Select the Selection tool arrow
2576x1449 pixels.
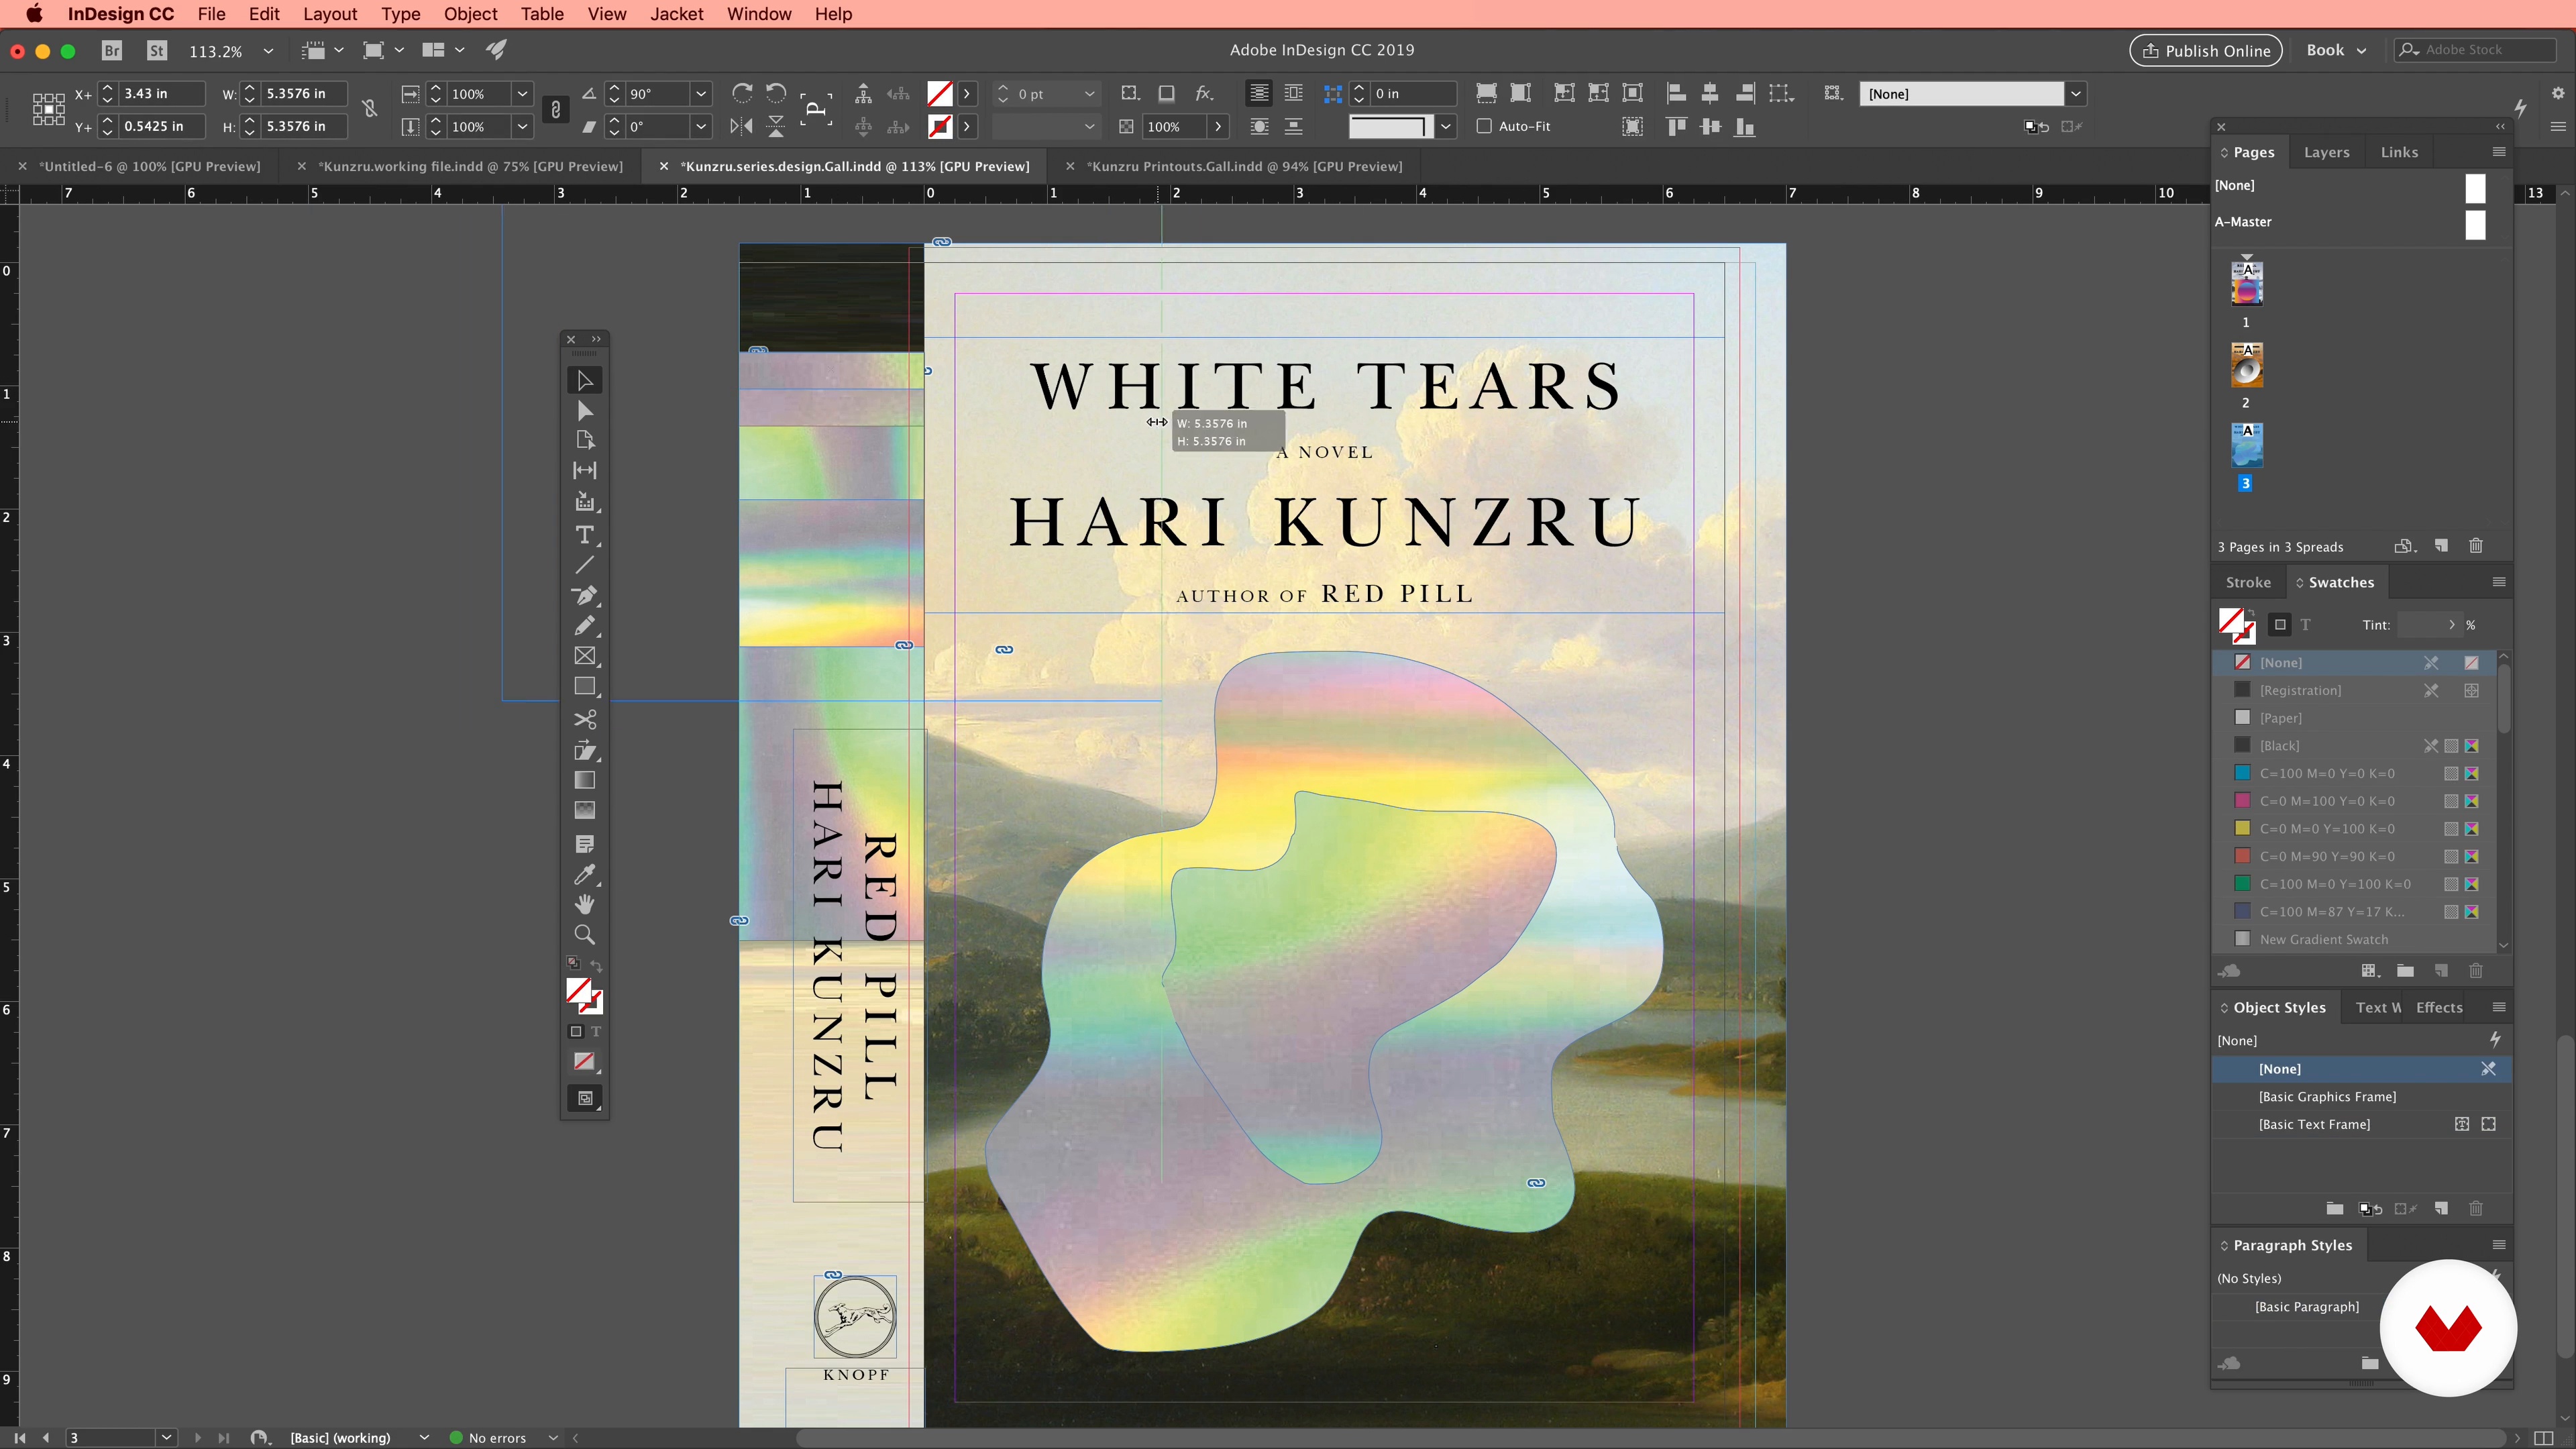pyautogui.click(x=585, y=380)
